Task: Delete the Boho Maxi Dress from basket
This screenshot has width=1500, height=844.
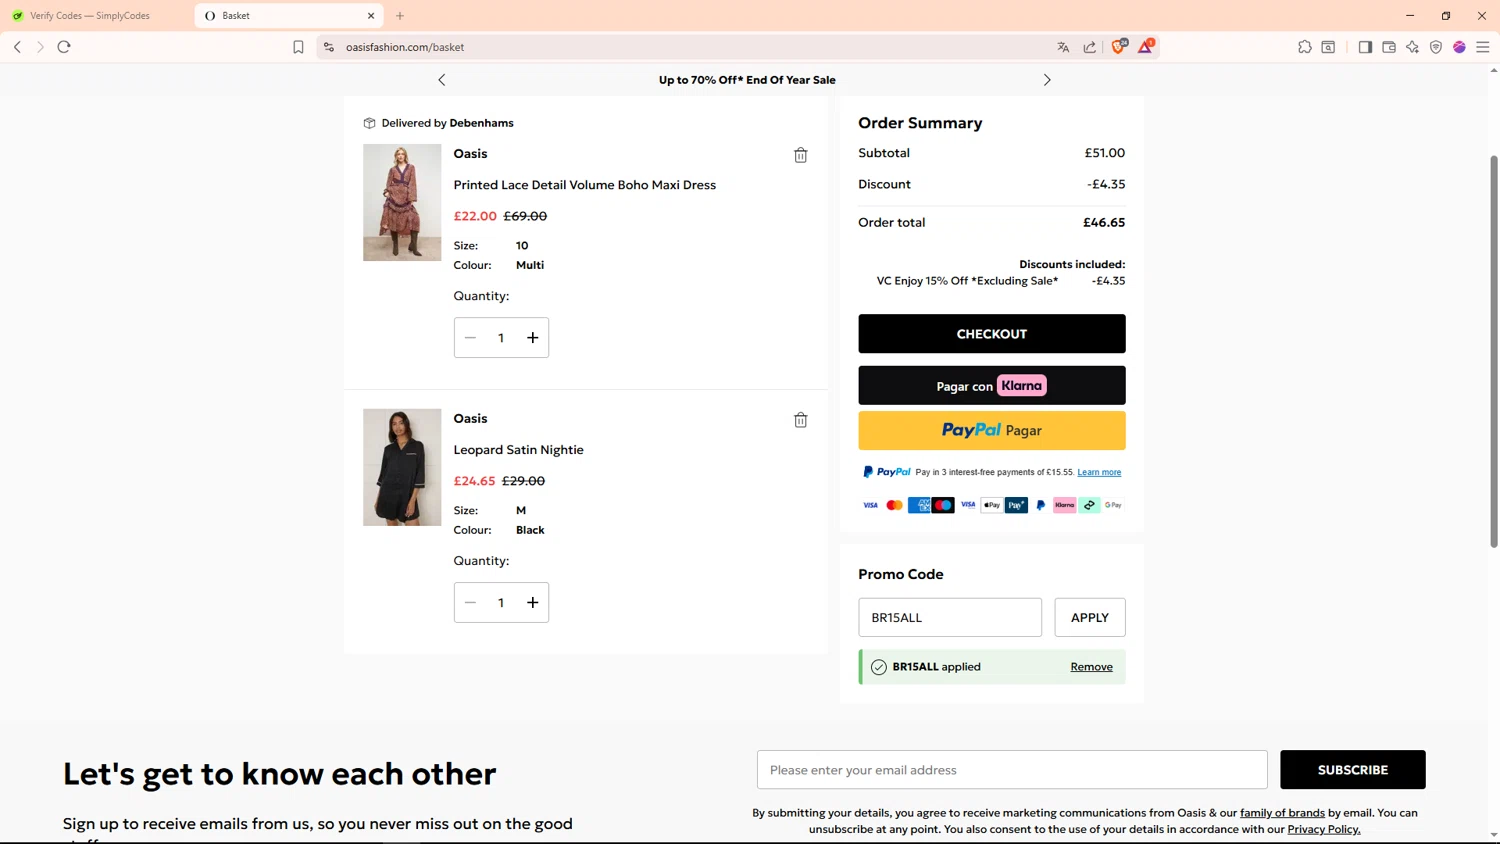Action: click(x=800, y=155)
